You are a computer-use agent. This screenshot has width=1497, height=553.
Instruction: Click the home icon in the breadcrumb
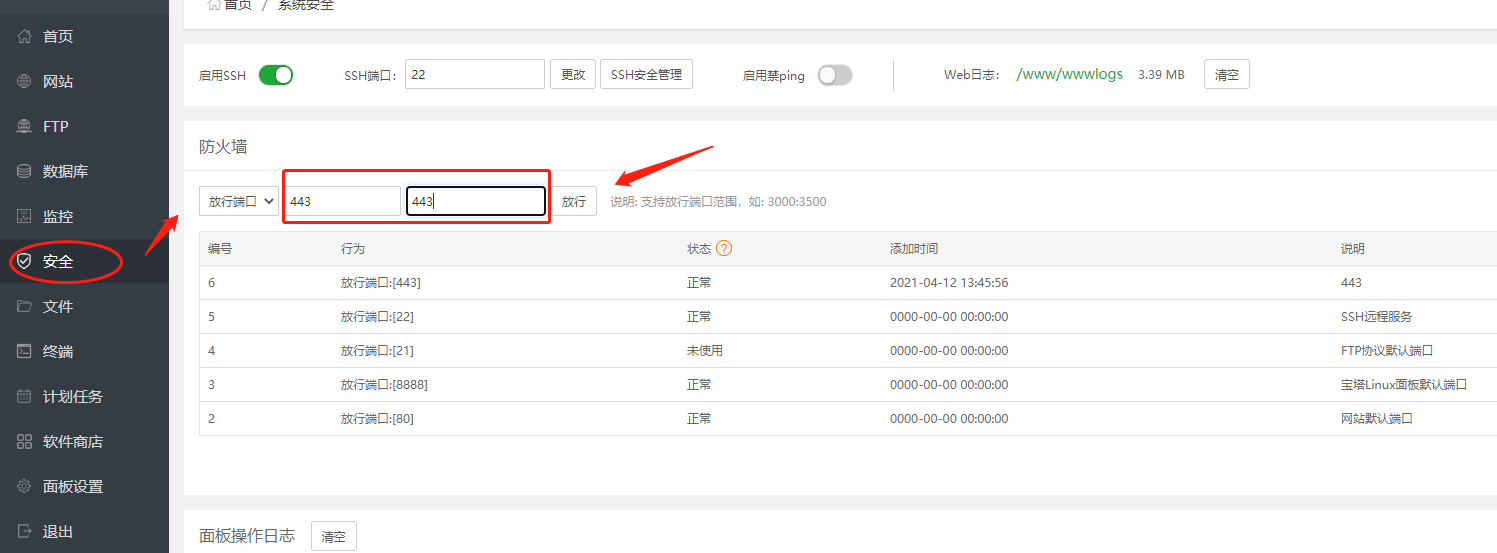[x=213, y=5]
